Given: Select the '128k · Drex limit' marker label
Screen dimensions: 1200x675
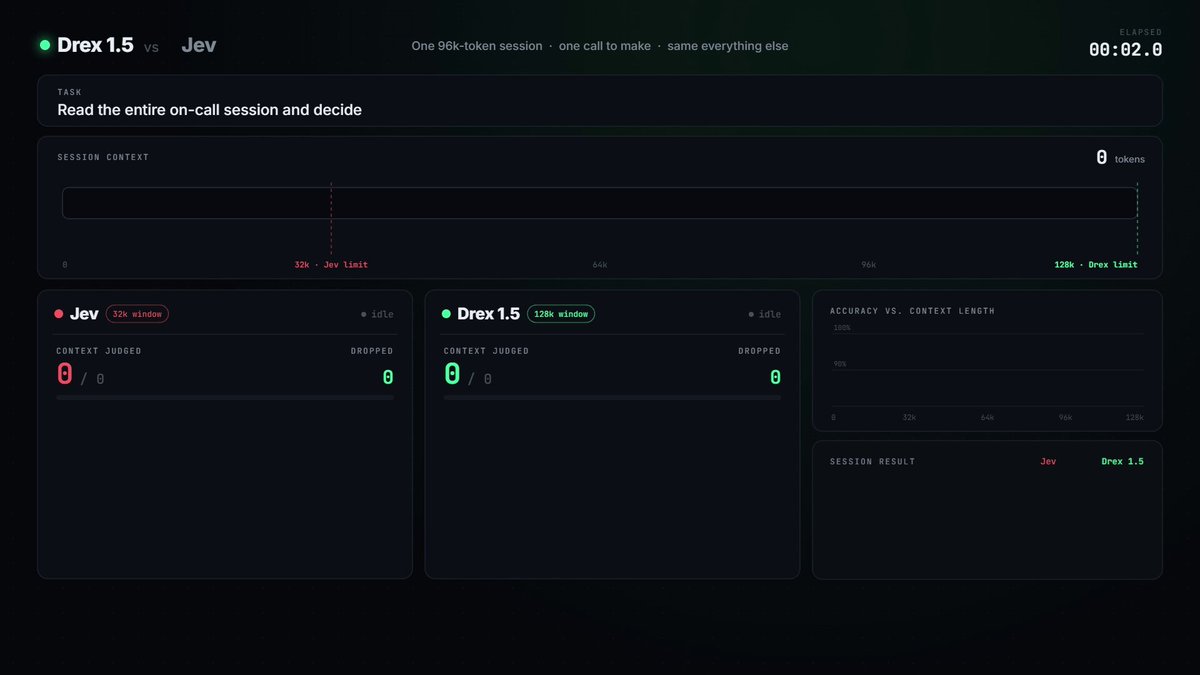Looking at the screenshot, I should pos(1095,265).
